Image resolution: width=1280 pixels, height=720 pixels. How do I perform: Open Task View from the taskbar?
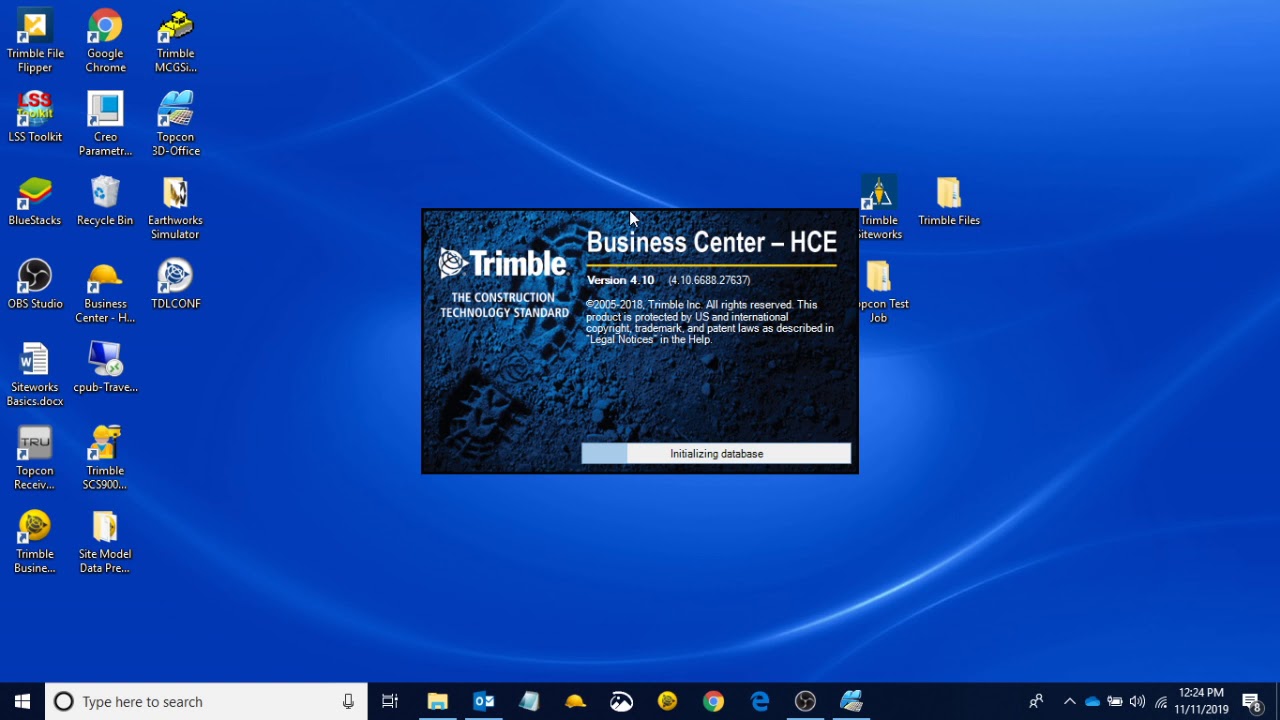pyautogui.click(x=390, y=701)
